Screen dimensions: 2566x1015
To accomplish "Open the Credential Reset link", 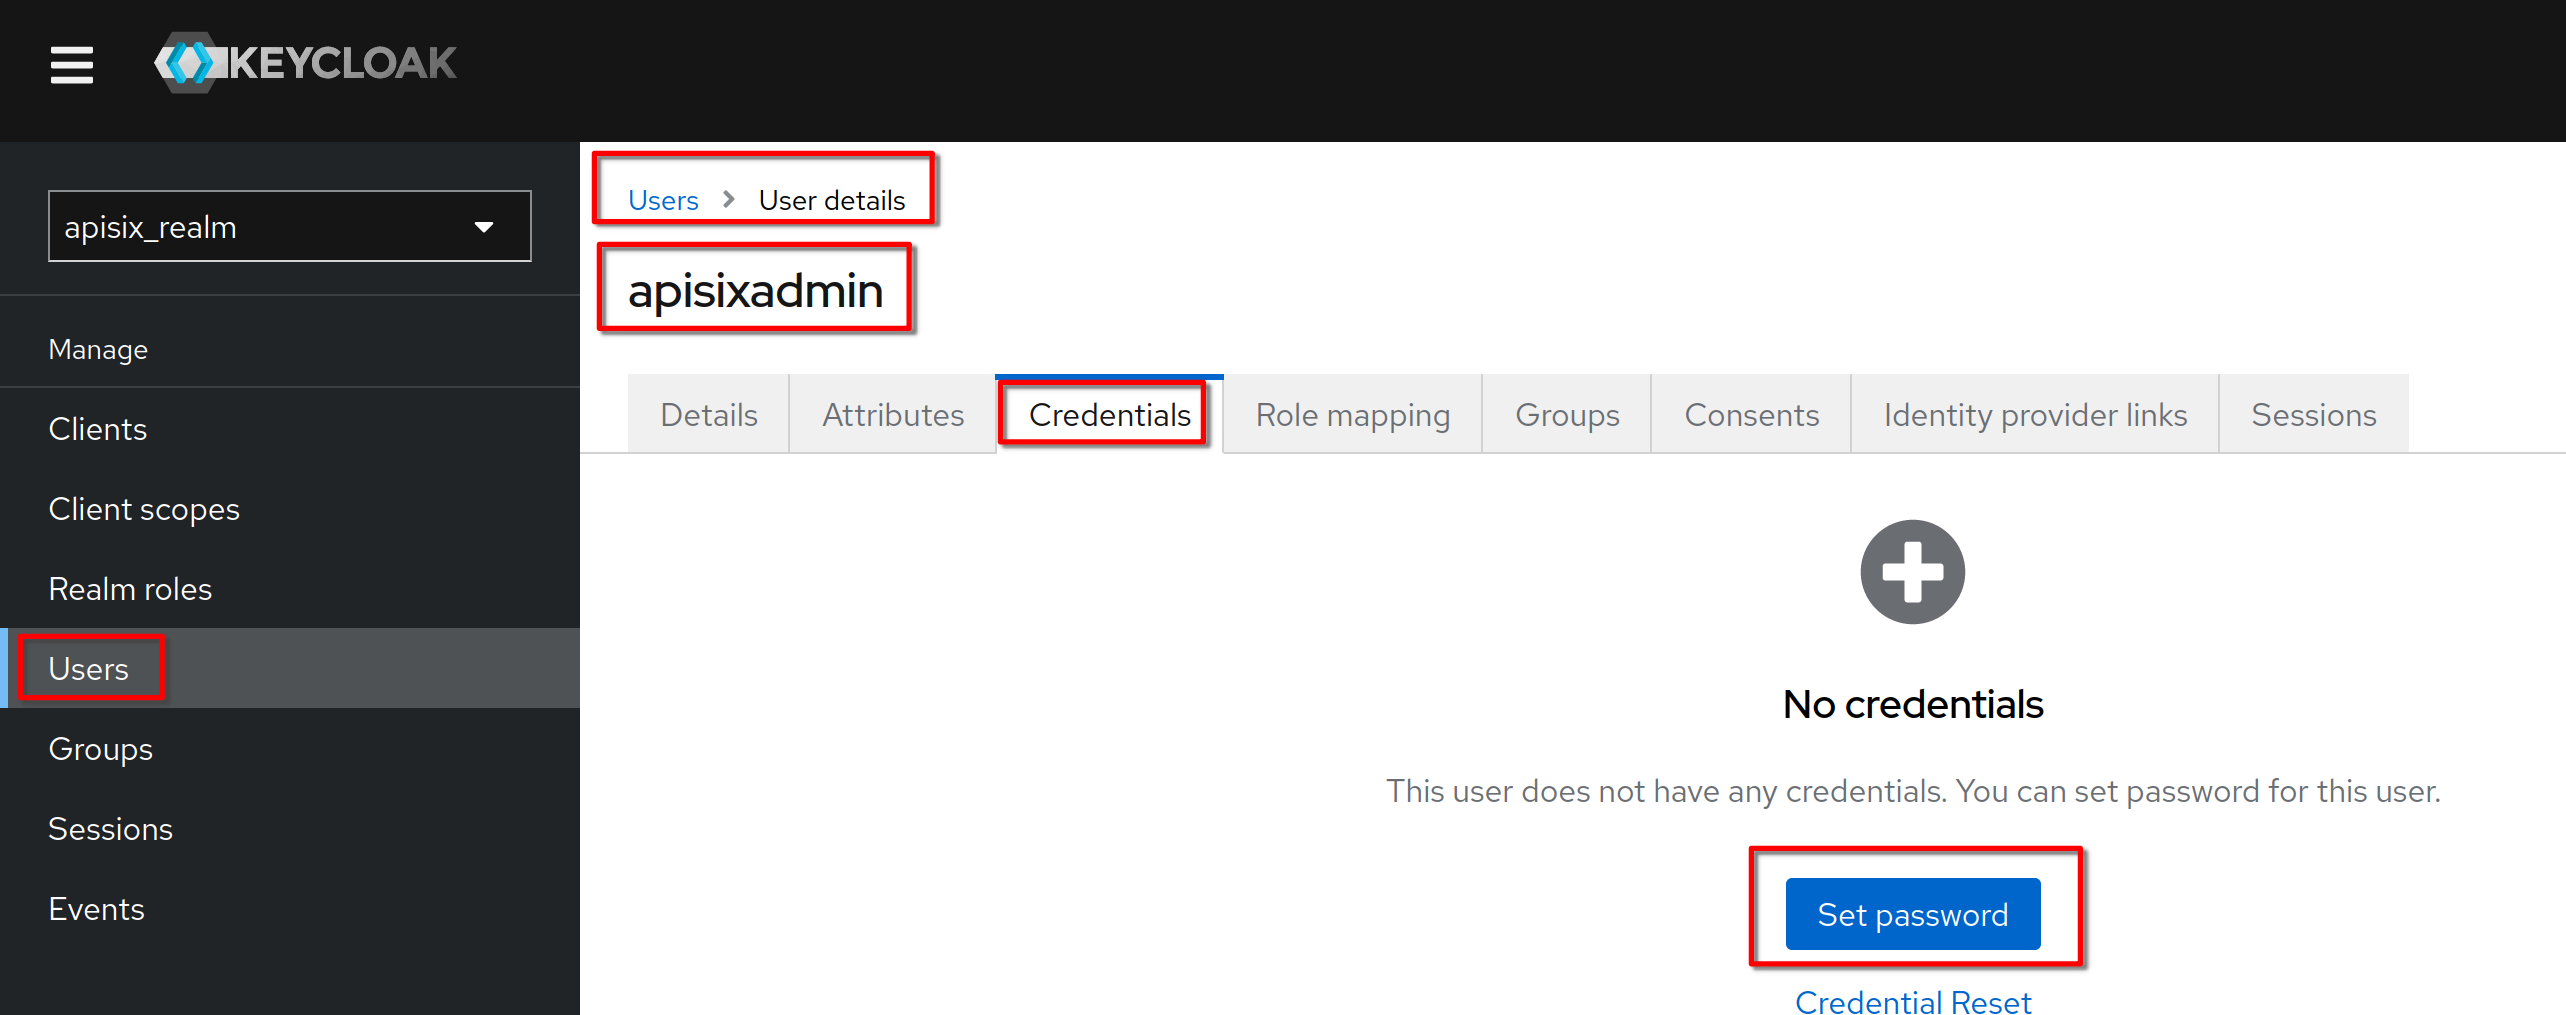I will click(x=1912, y=1001).
